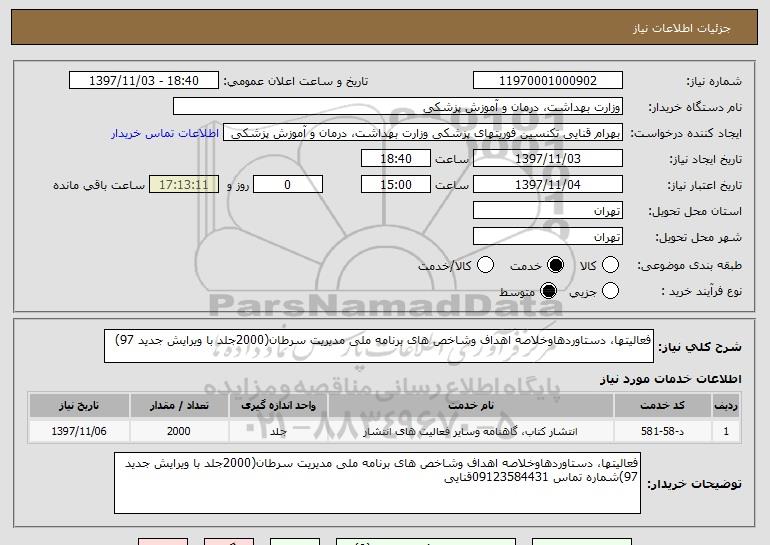Select the متوسط purchase type radio
Viewport: 770px width, 545px height.
tap(549, 291)
